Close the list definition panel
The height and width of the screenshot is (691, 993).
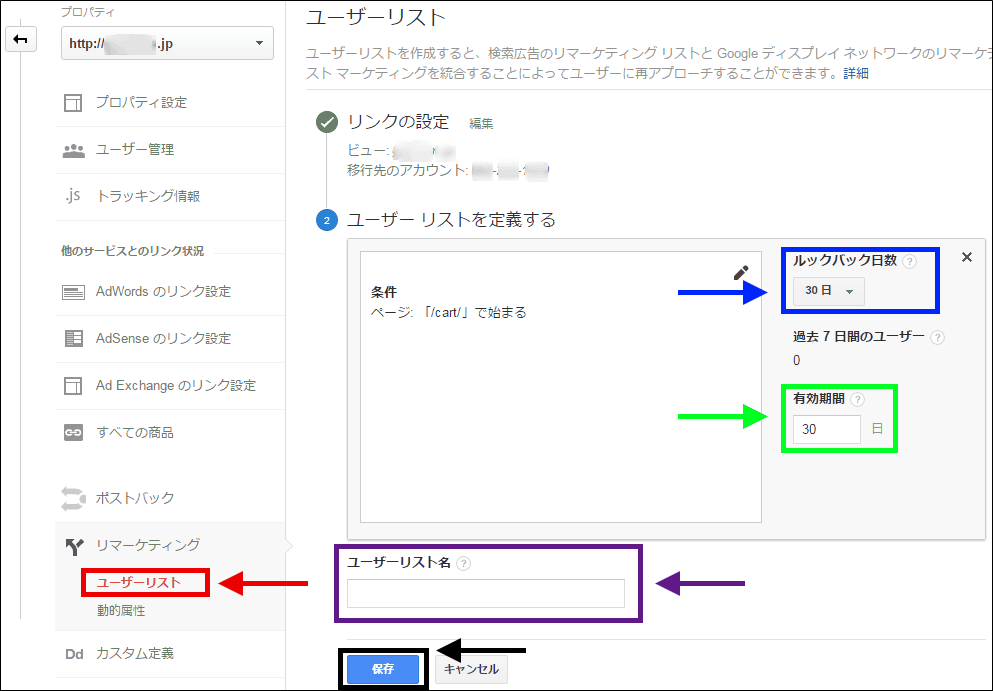(x=966, y=257)
